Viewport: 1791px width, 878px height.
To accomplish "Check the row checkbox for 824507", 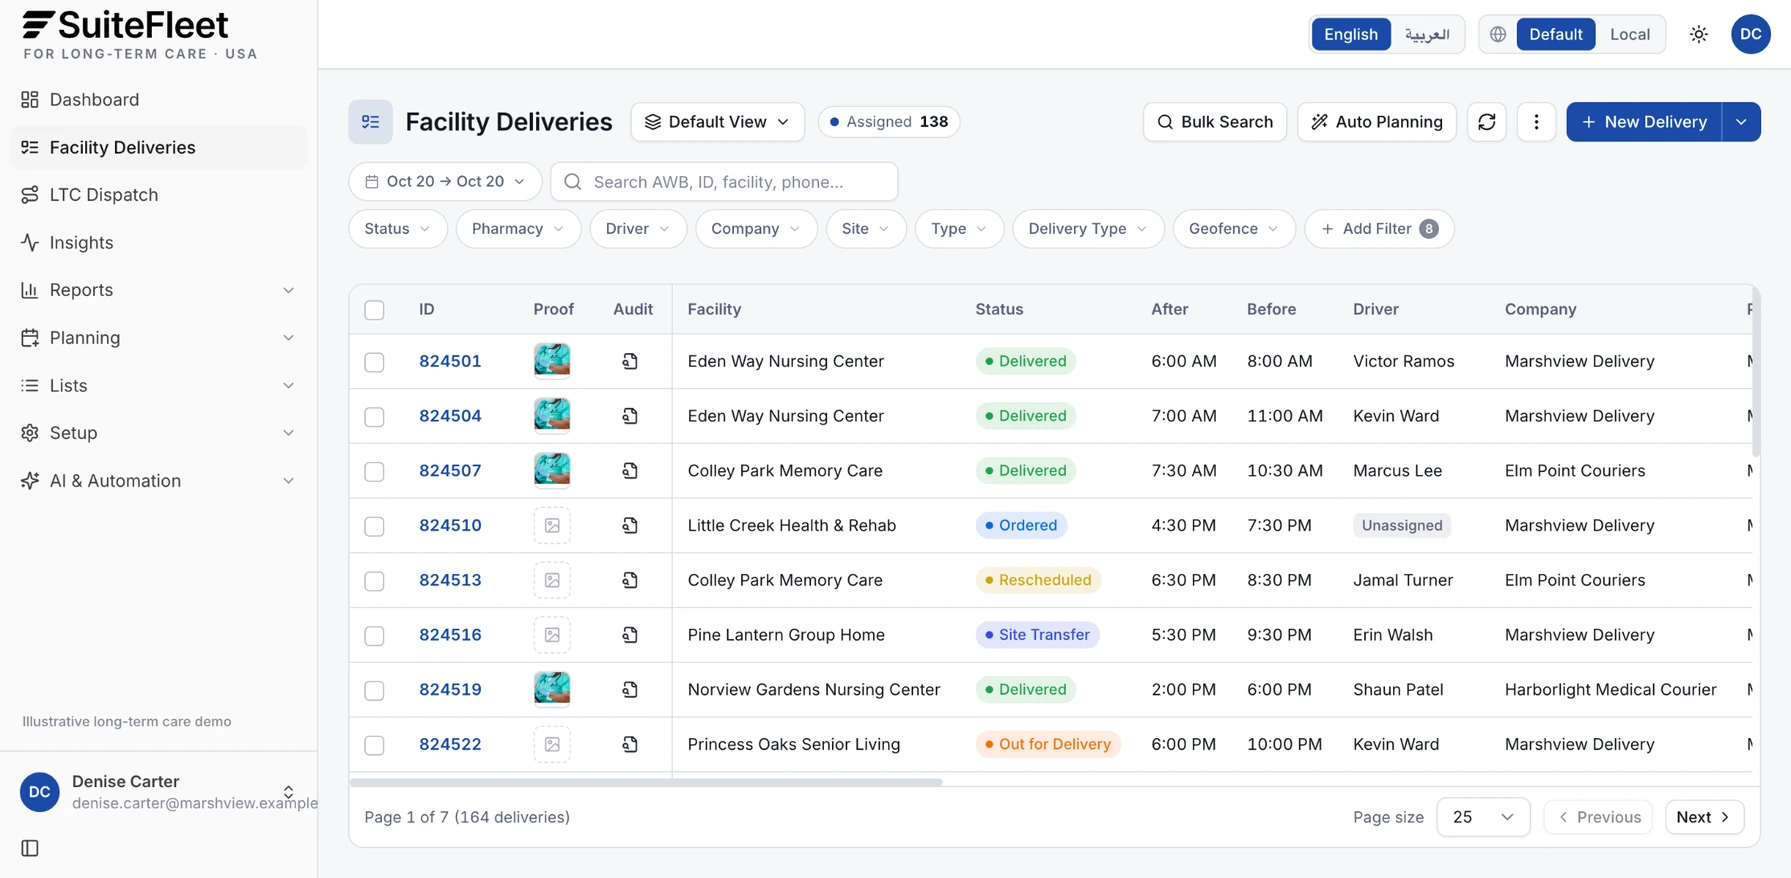I will 374,472.
